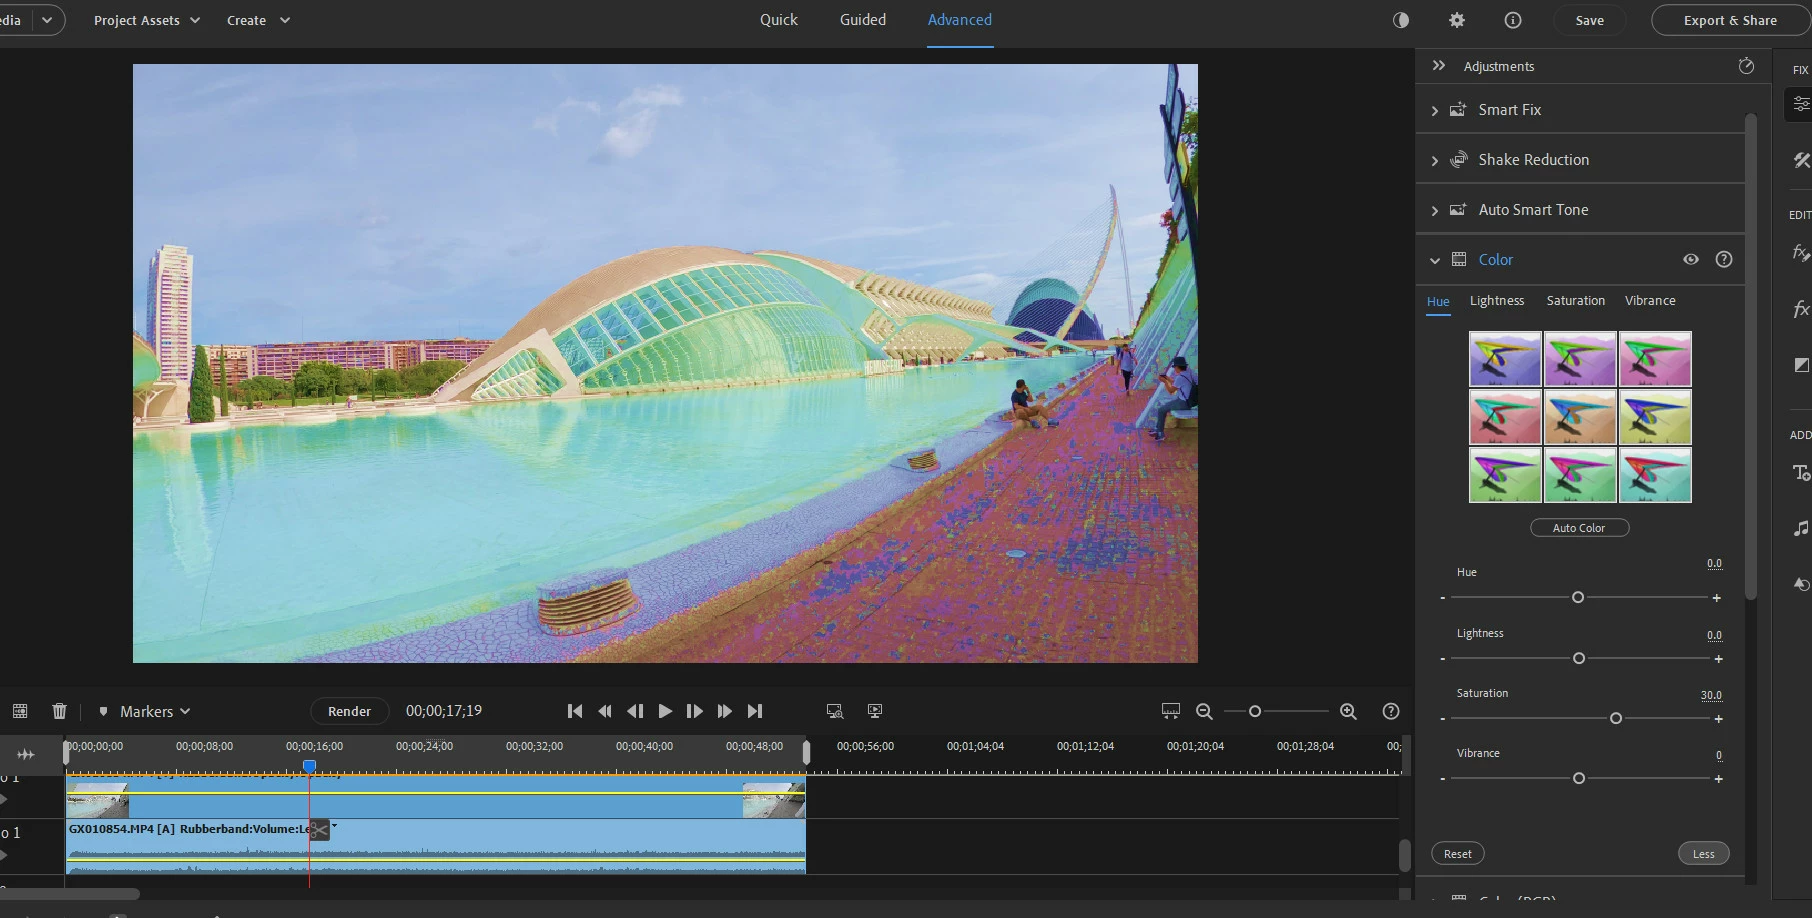Expand the Auto Smart Tone section
Viewport: 1812px width, 918px height.
point(1435,210)
